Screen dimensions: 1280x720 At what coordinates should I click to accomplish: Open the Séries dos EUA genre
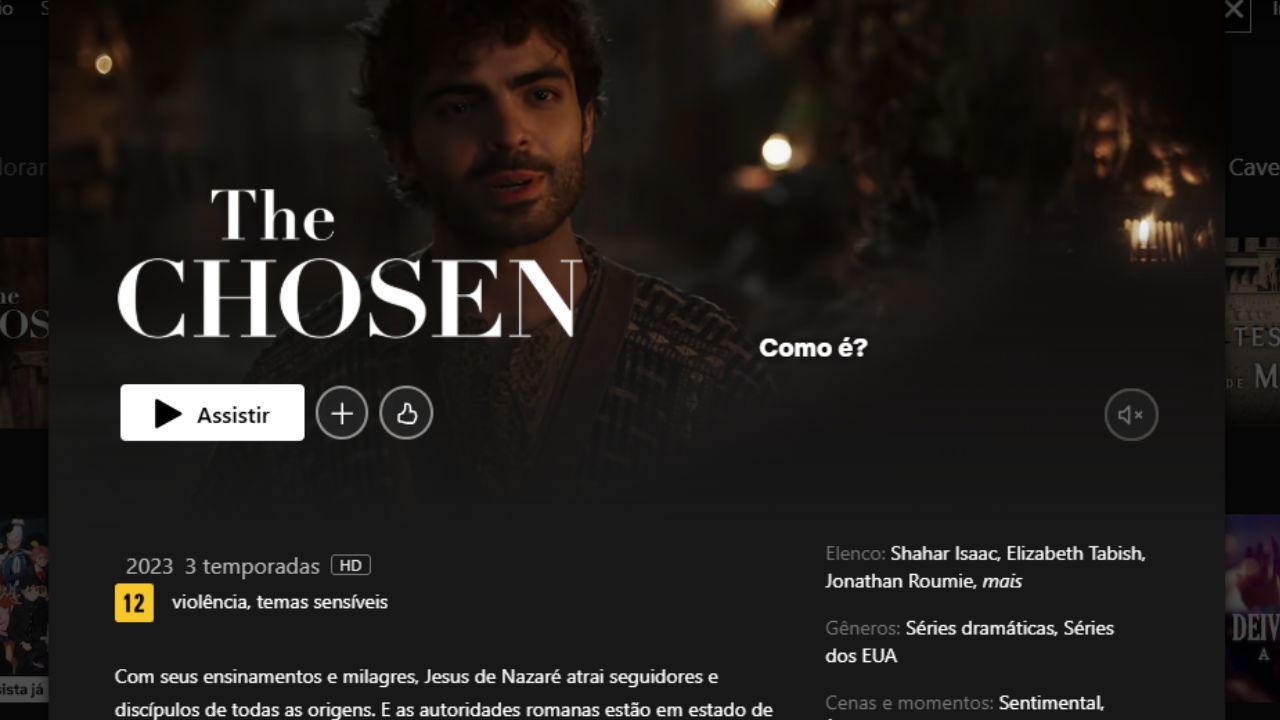(969, 642)
